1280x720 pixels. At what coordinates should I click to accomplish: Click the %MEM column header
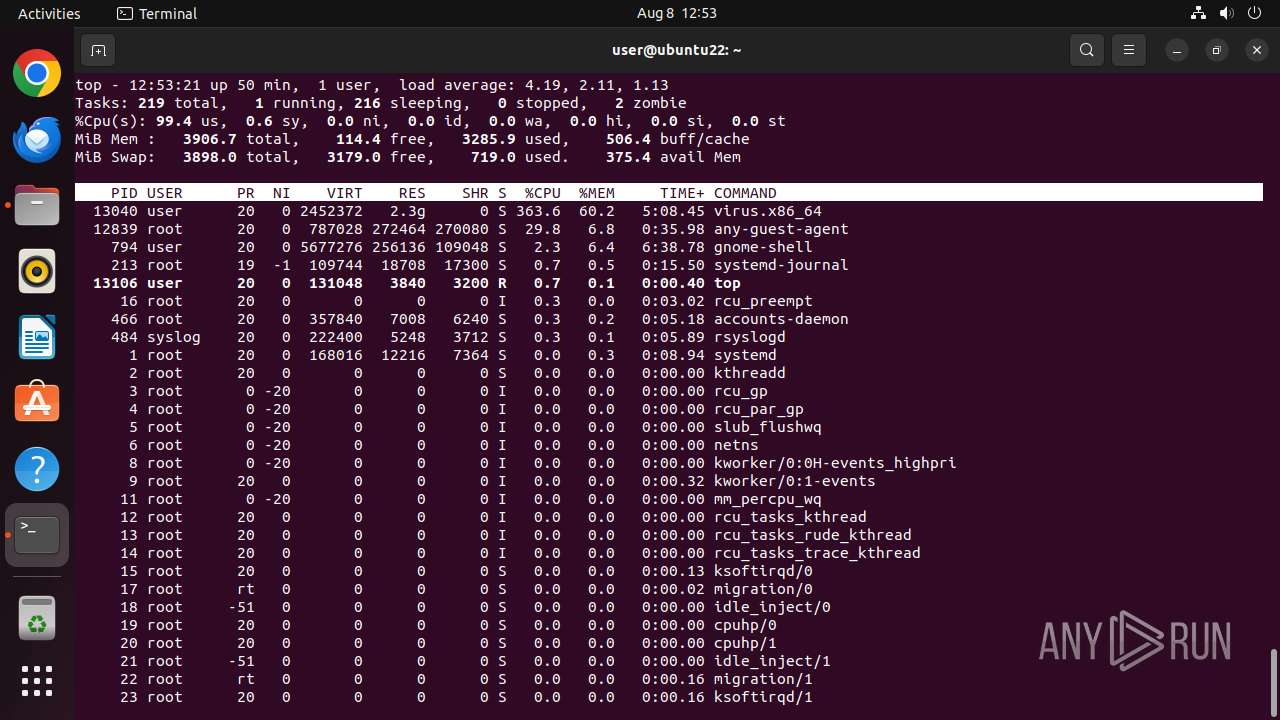[x=596, y=193]
